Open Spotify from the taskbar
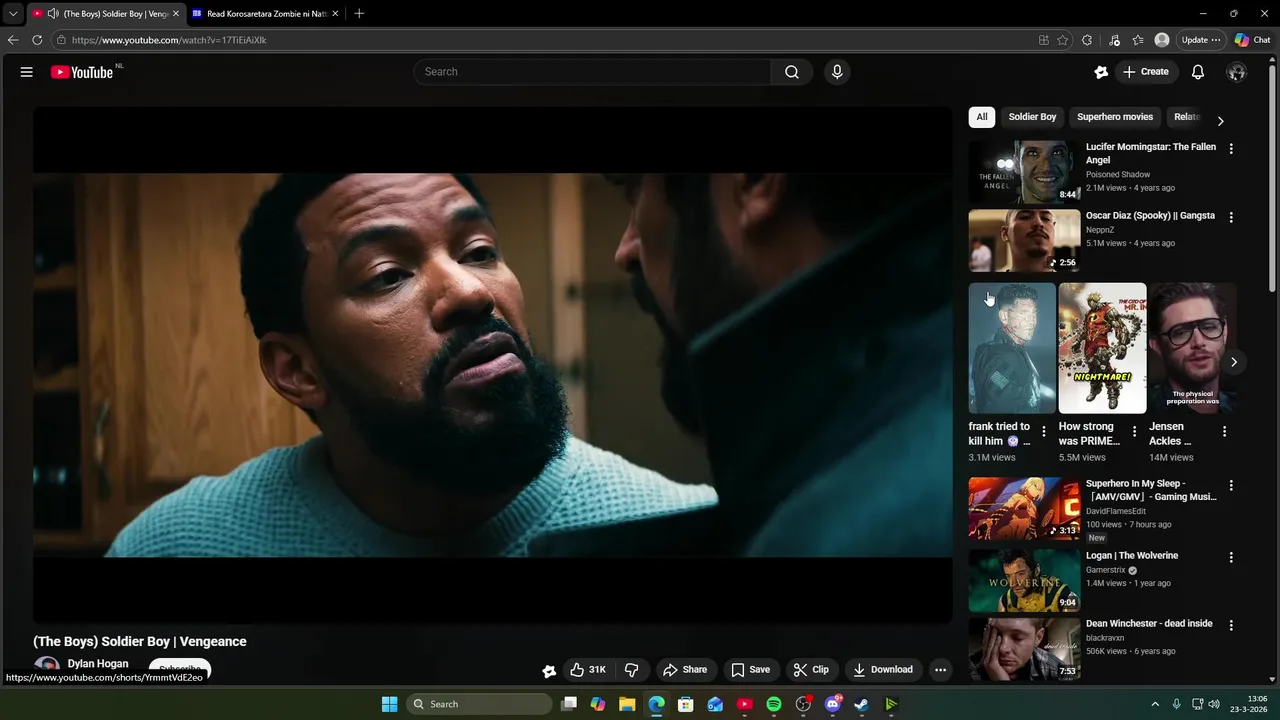Viewport: 1280px width, 720px height. point(774,704)
